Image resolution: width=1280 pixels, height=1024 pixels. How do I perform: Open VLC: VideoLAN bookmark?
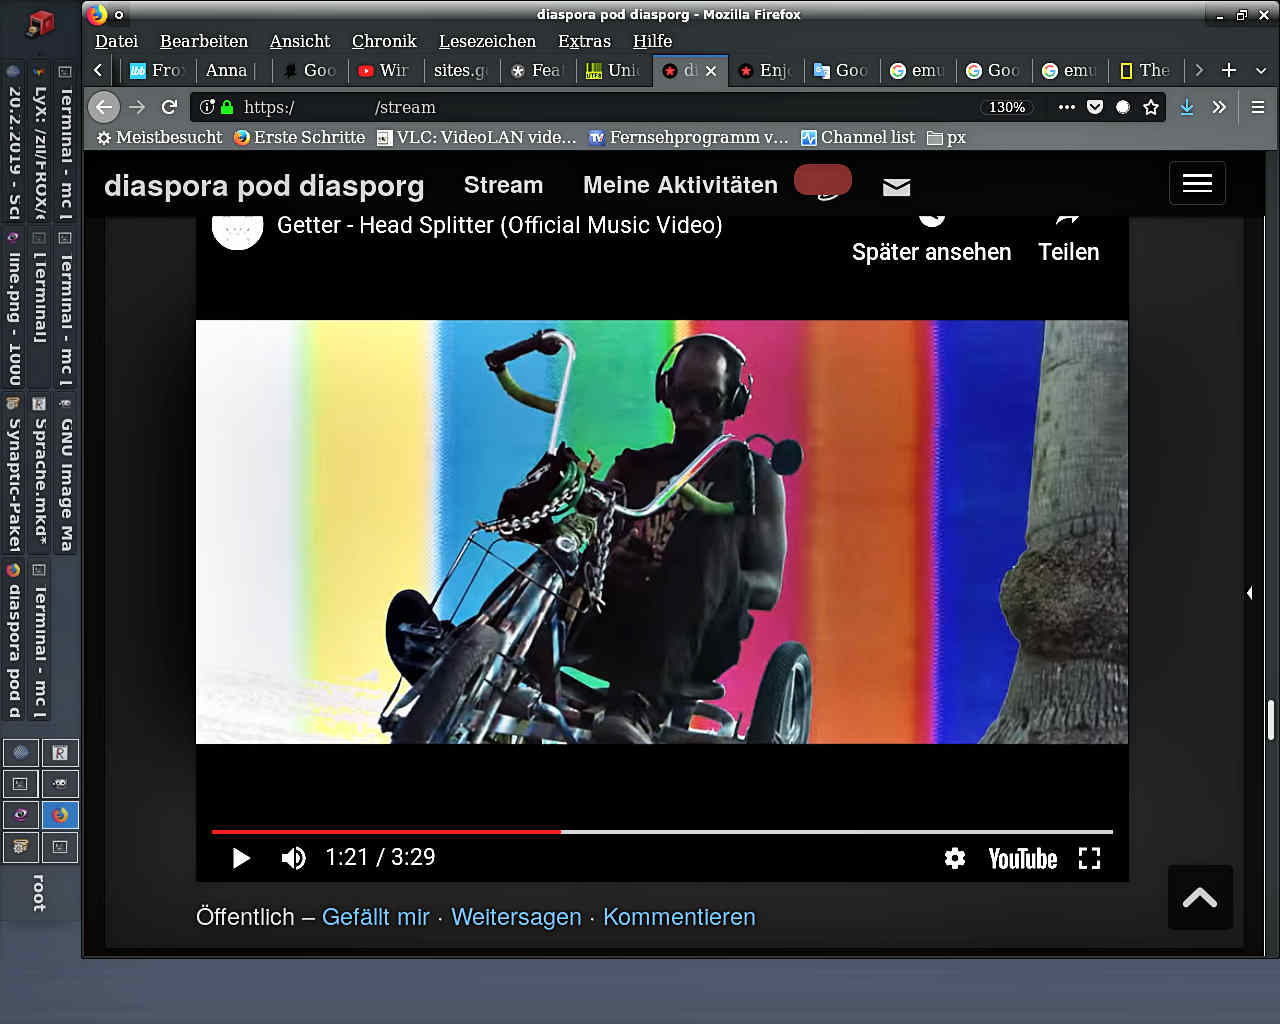click(x=477, y=137)
